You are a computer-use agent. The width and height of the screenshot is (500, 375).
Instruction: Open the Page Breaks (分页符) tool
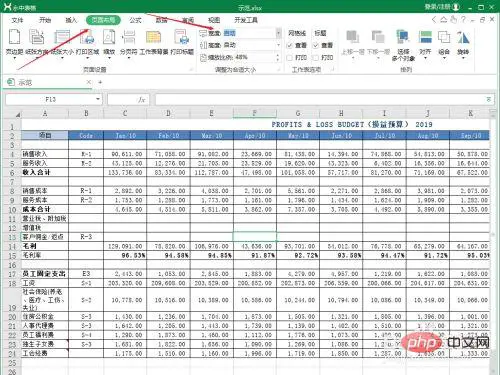[x=129, y=43]
